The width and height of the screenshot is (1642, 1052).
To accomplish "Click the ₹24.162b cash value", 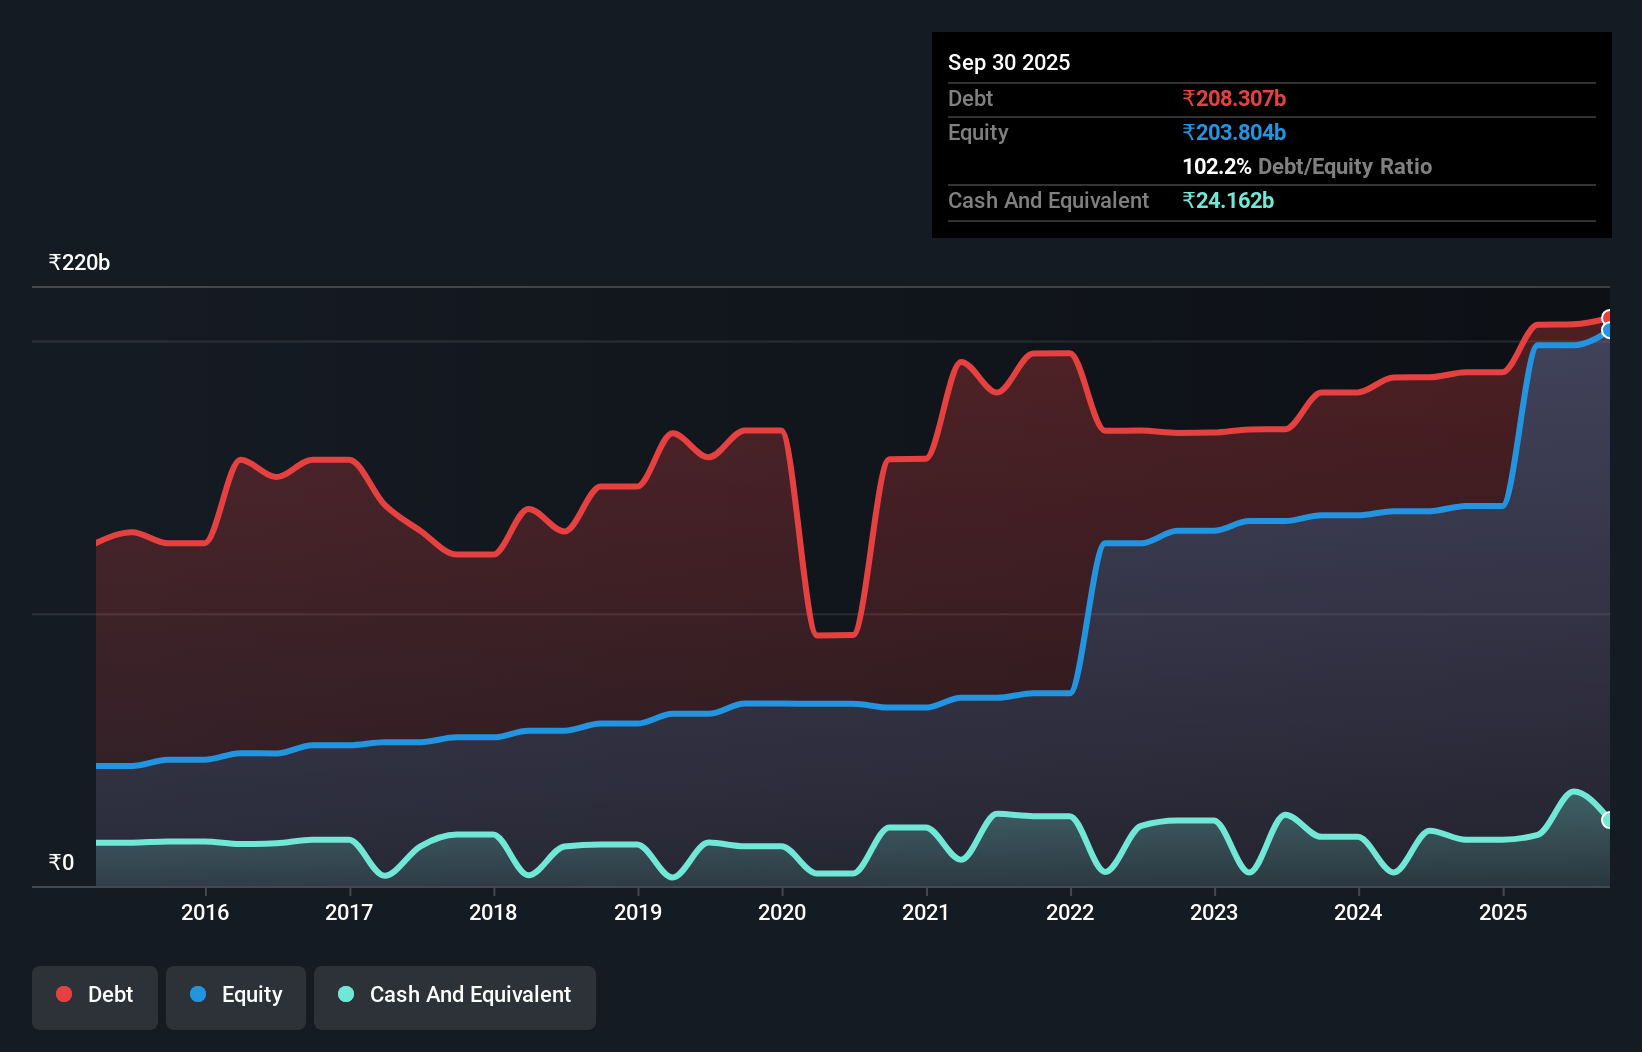I will pos(1228,200).
